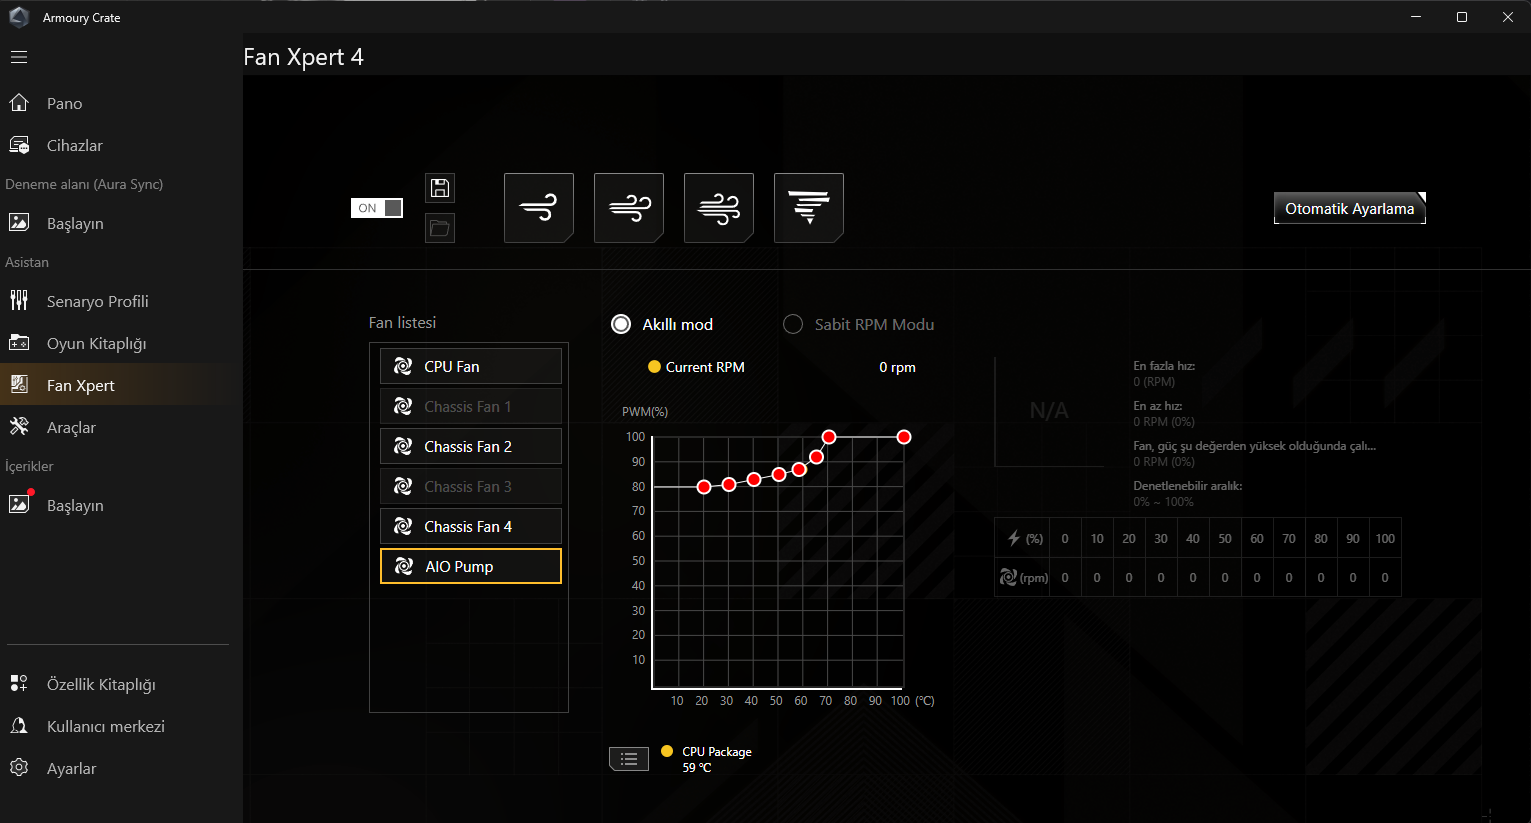Click the Özellik Kitaplığı icon
The image size is (1531, 823).
pyautogui.click(x=19, y=684)
